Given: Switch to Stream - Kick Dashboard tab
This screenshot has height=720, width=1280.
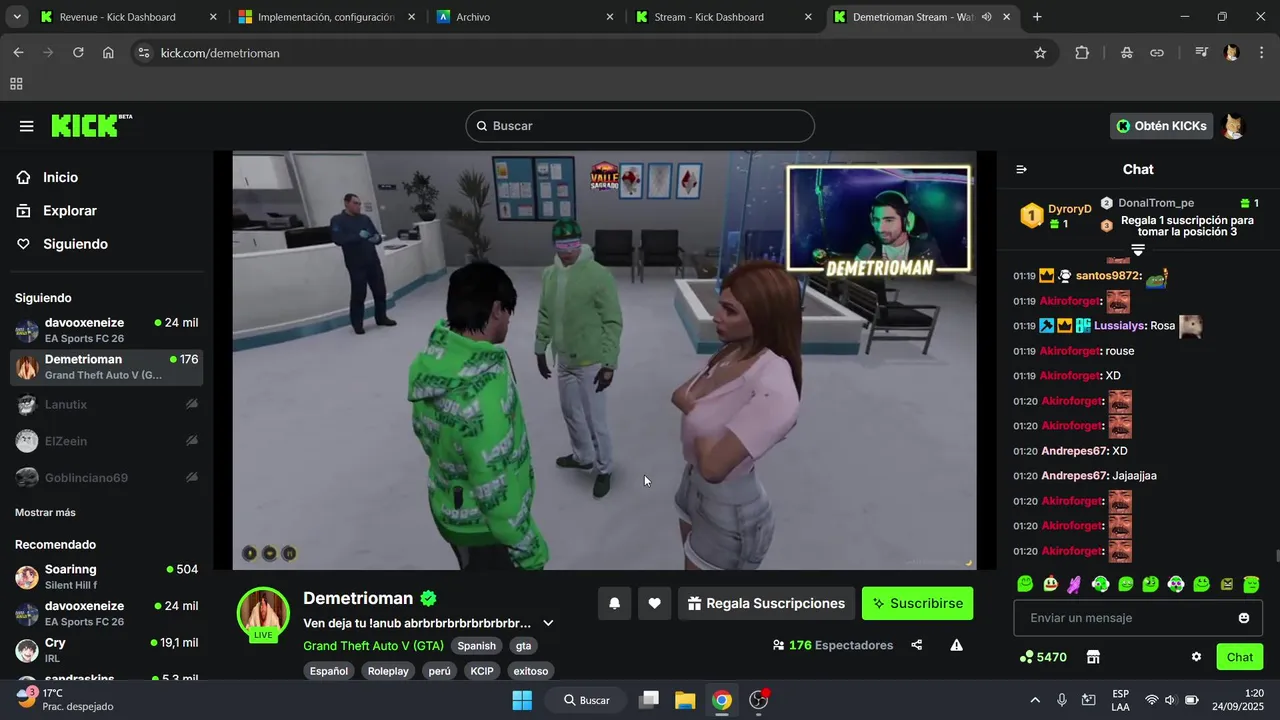Looking at the screenshot, I should (x=724, y=17).
